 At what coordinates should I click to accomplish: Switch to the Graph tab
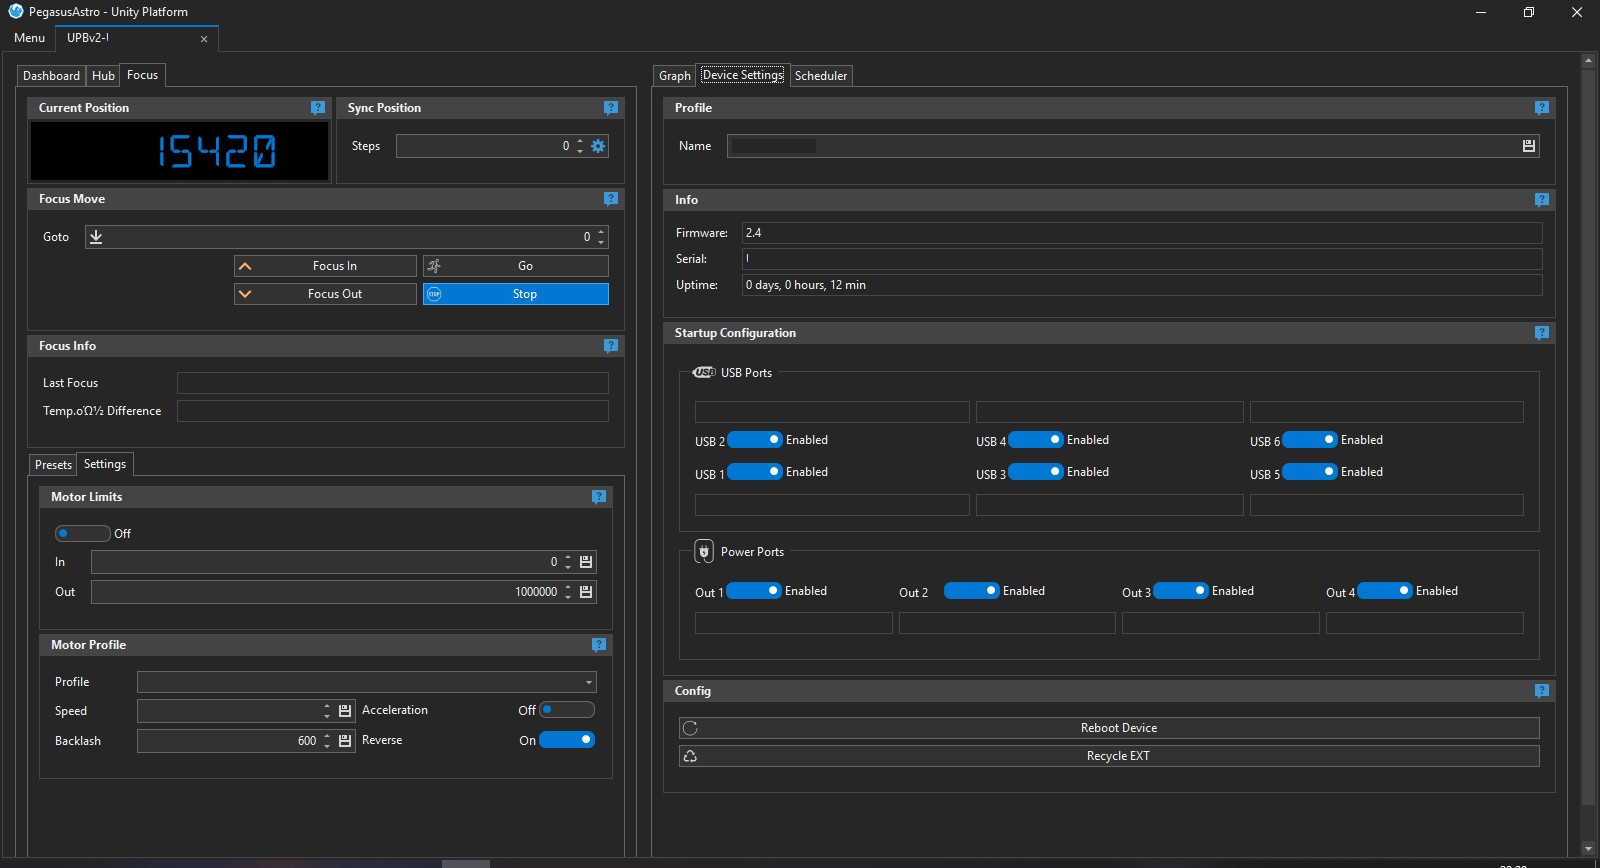(675, 76)
